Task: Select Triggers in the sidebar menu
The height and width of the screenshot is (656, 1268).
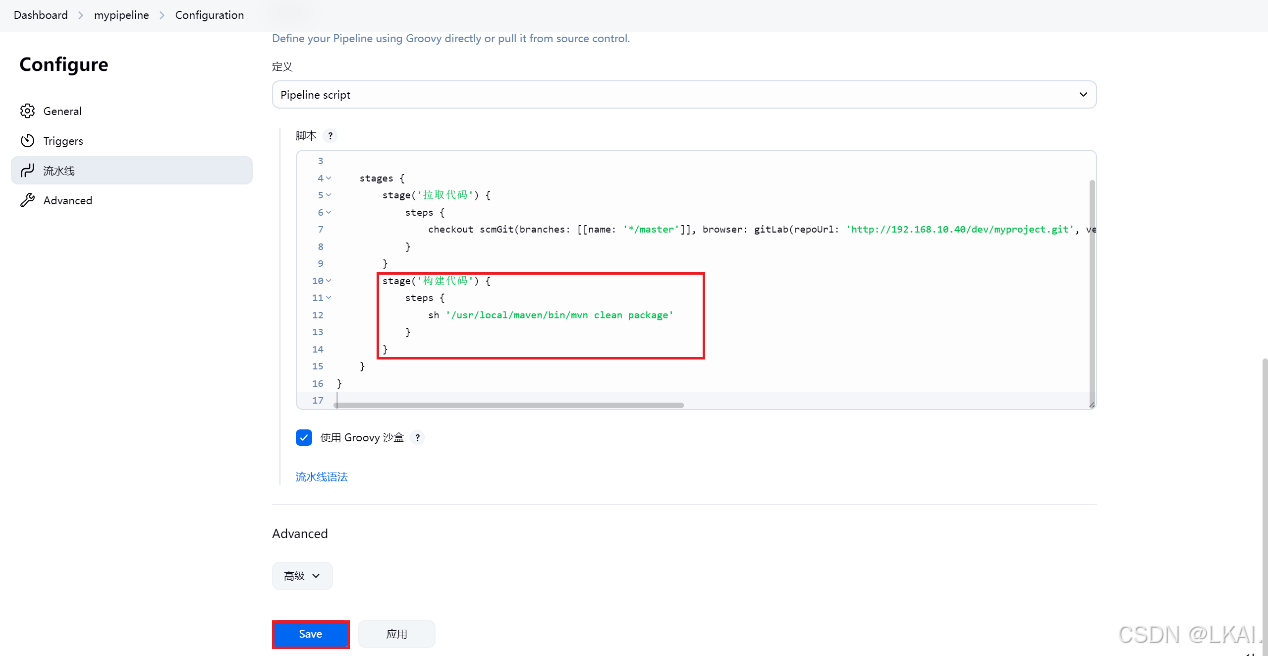Action: pos(132,141)
